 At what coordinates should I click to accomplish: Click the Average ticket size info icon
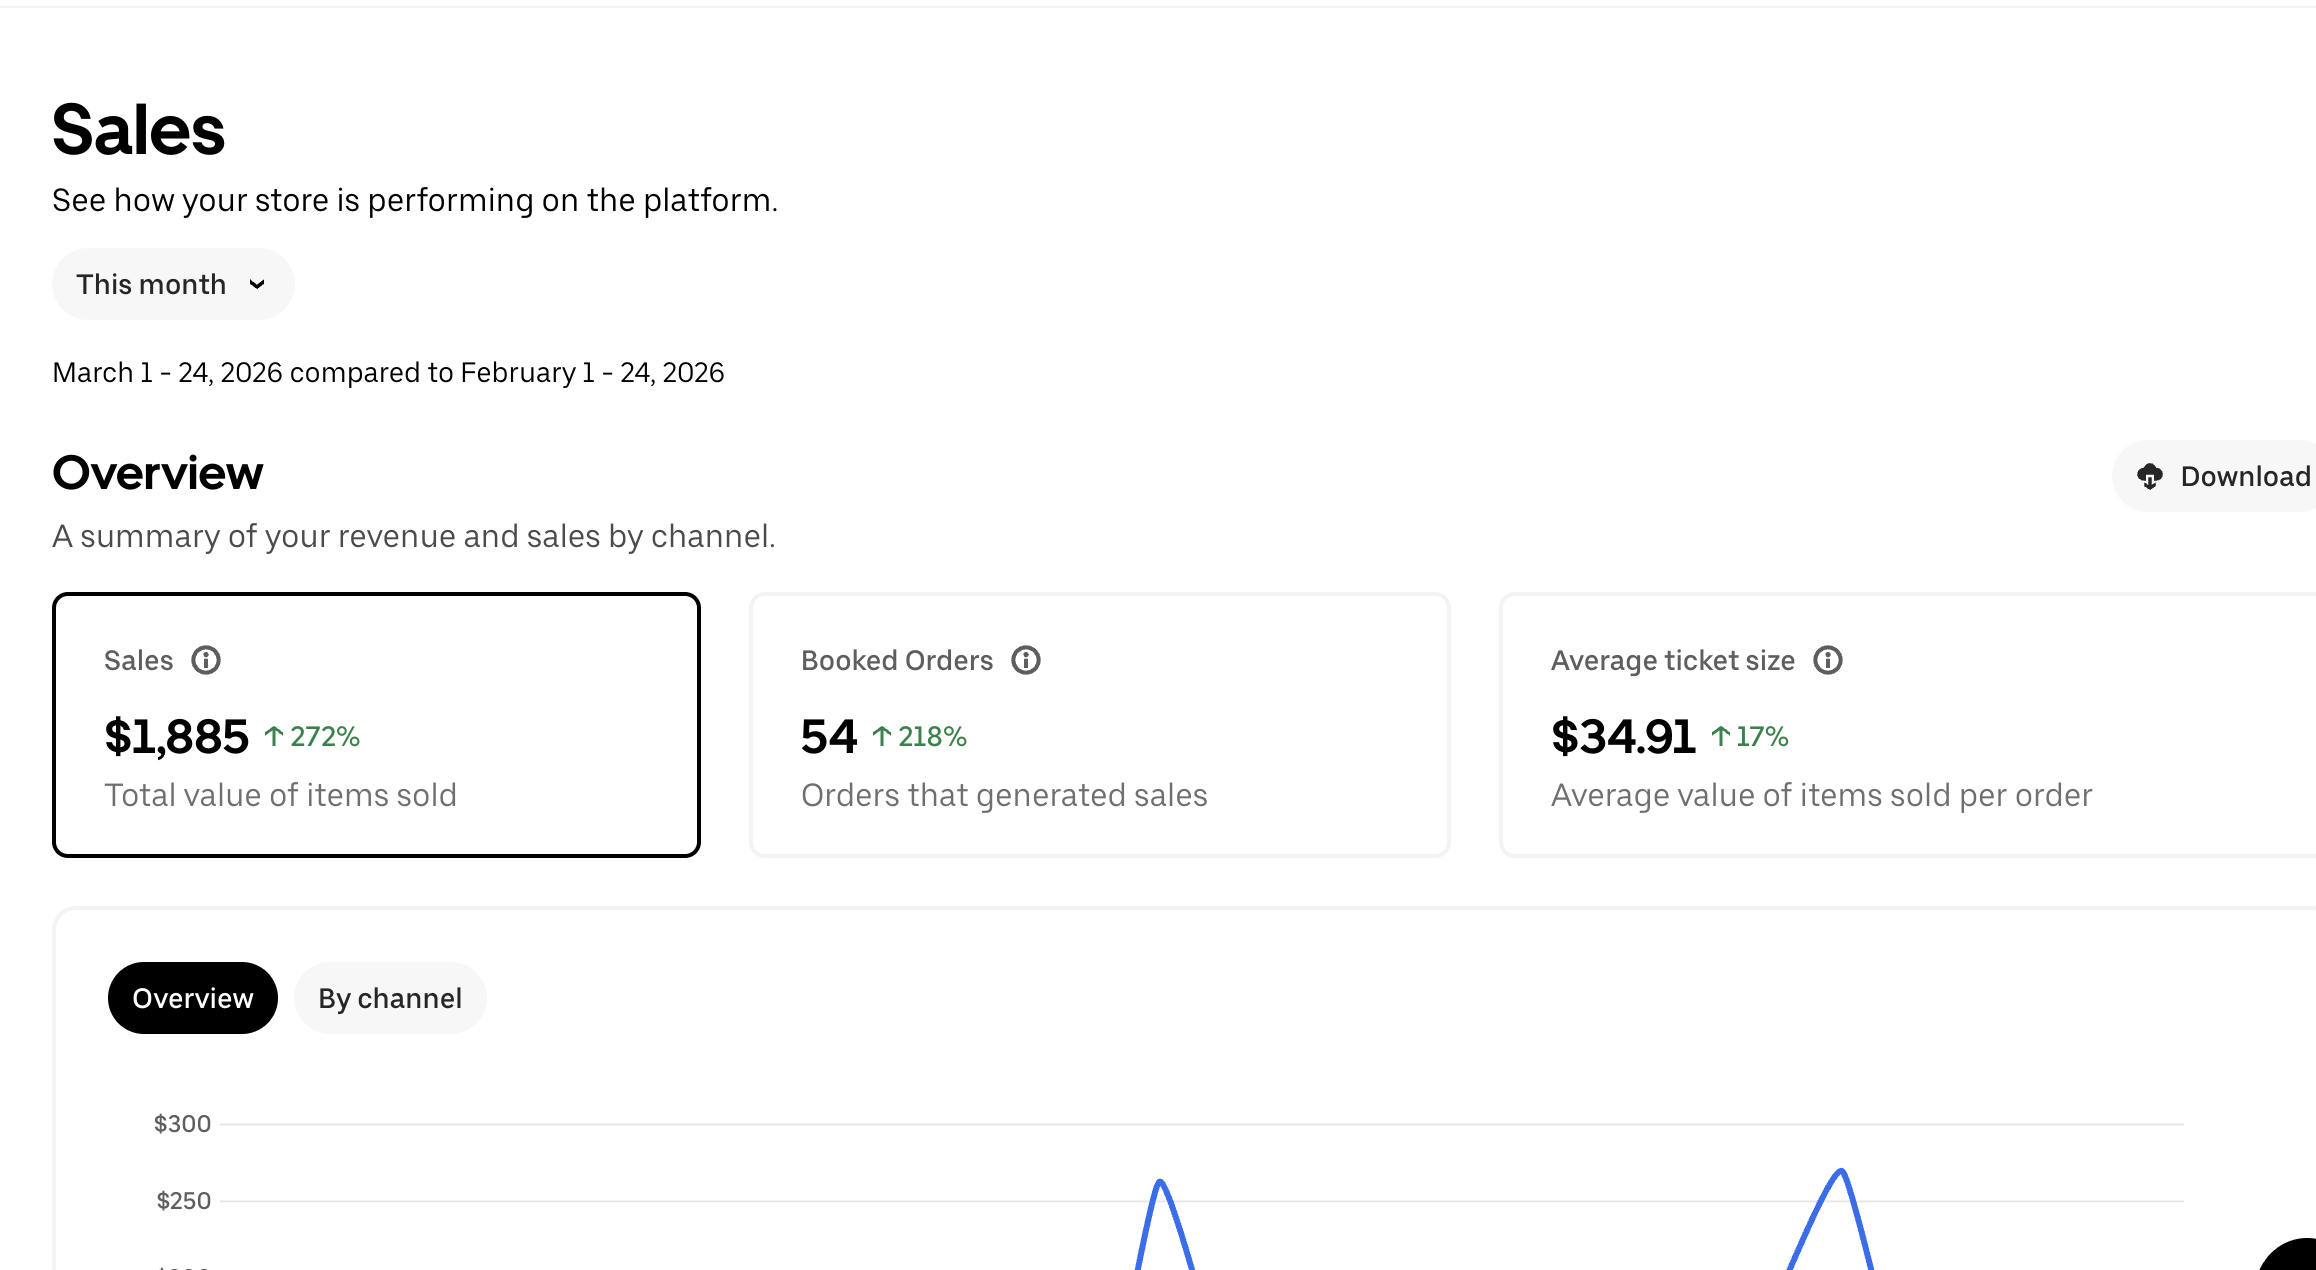point(1828,660)
